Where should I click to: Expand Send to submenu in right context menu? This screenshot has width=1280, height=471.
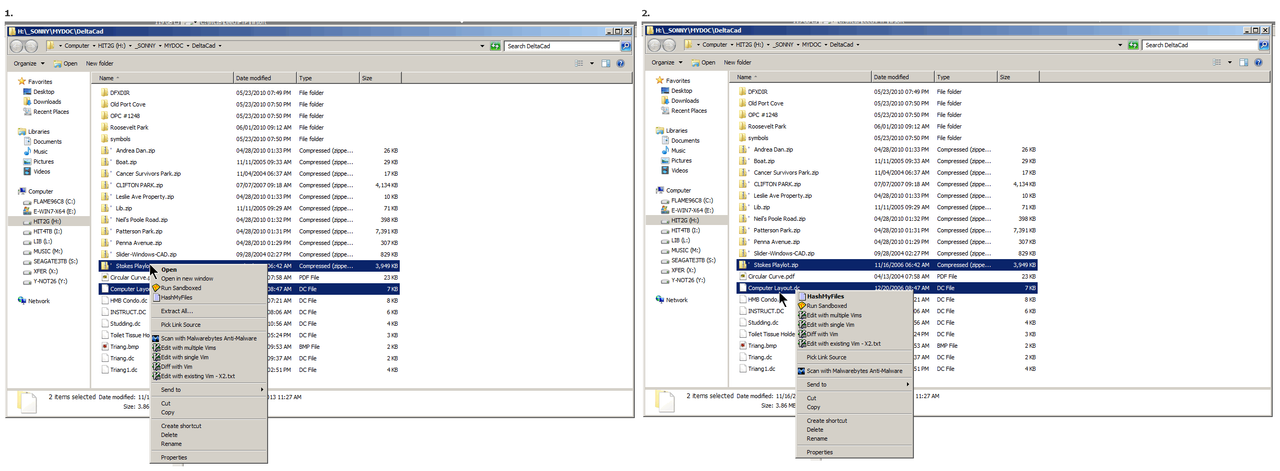click(853, 384)
